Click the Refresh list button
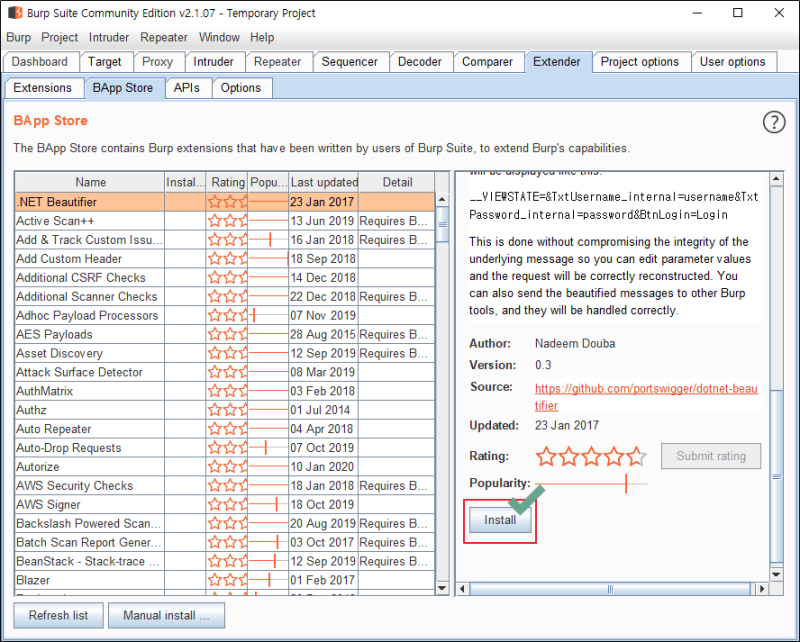Viewport: 800px width, 642px height. [58, 615]
